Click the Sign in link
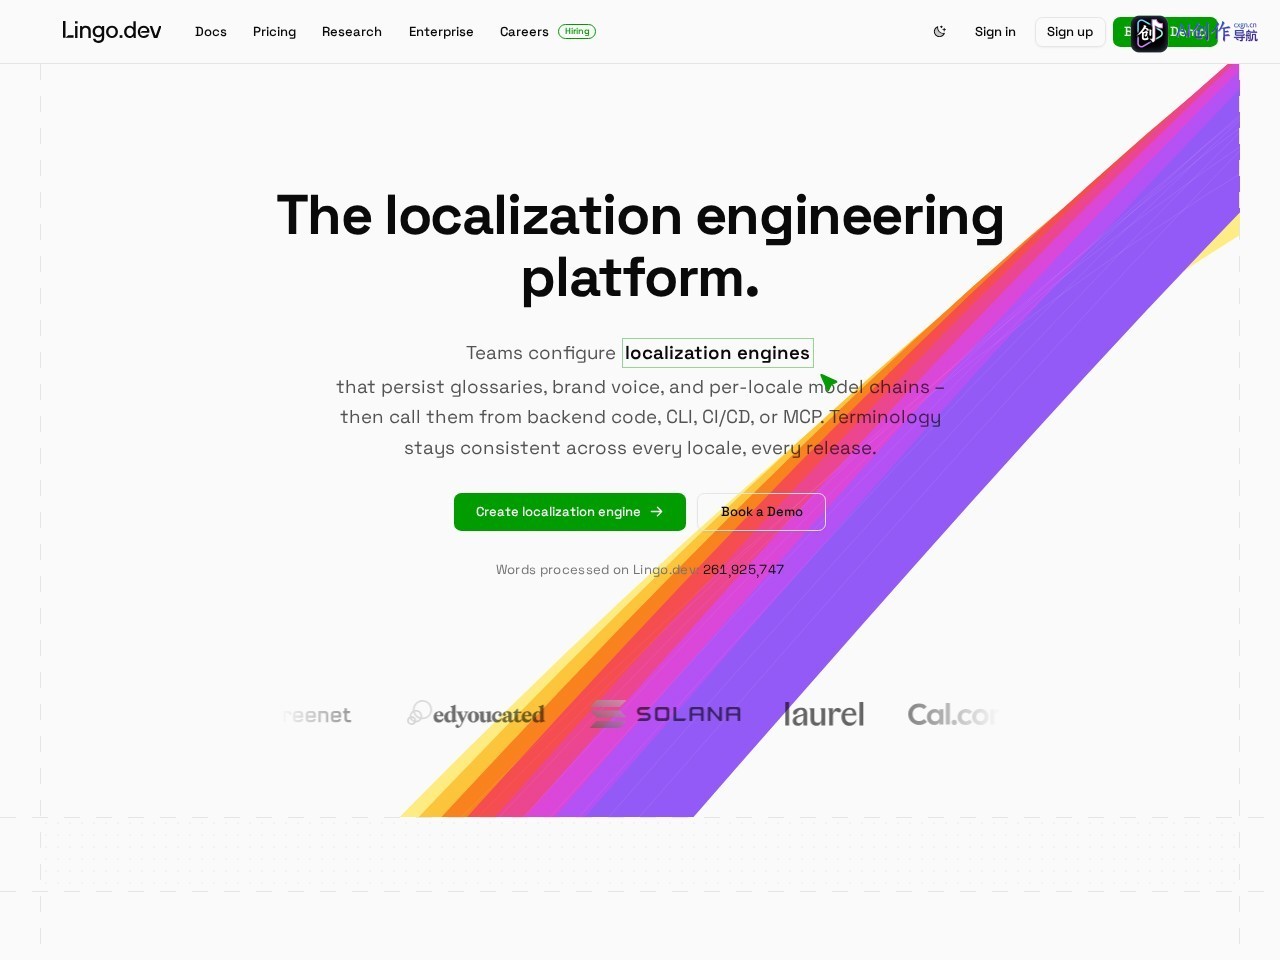Image resolution: width=1280 pixels, height=960 pixels. [995, 32]
